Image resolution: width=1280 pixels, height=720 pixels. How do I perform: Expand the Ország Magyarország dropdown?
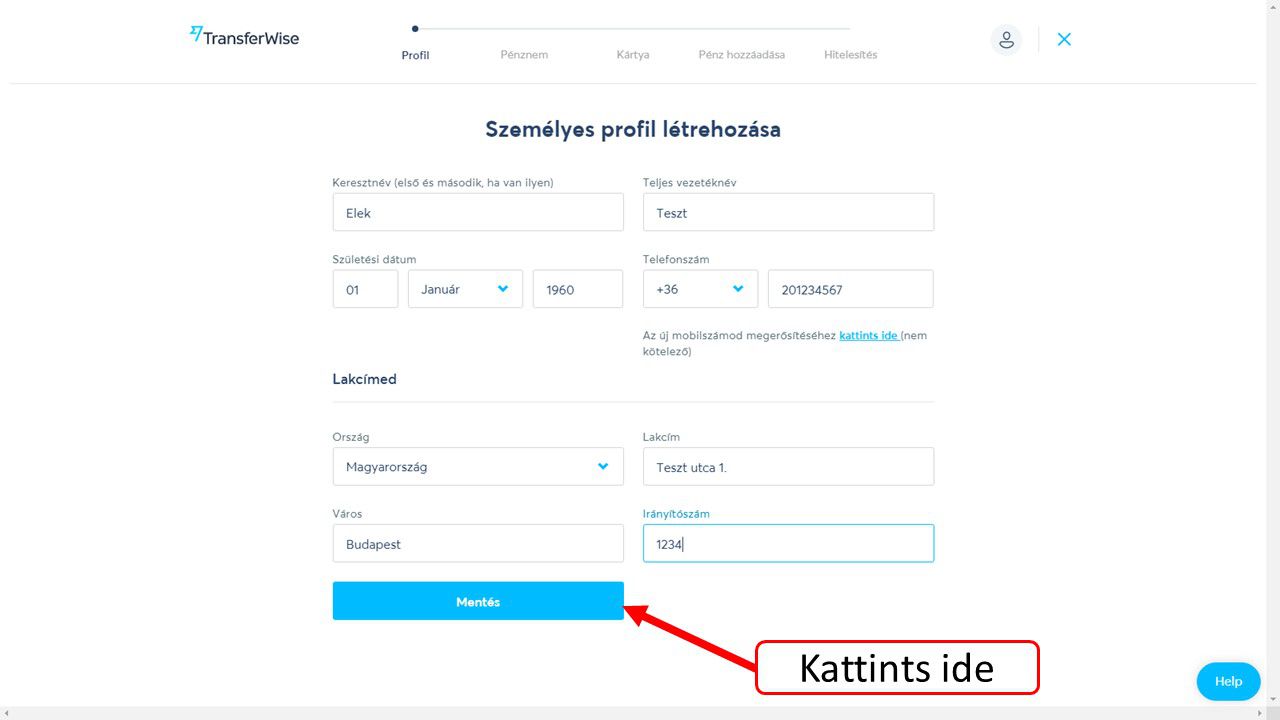(x=478, y=467)
